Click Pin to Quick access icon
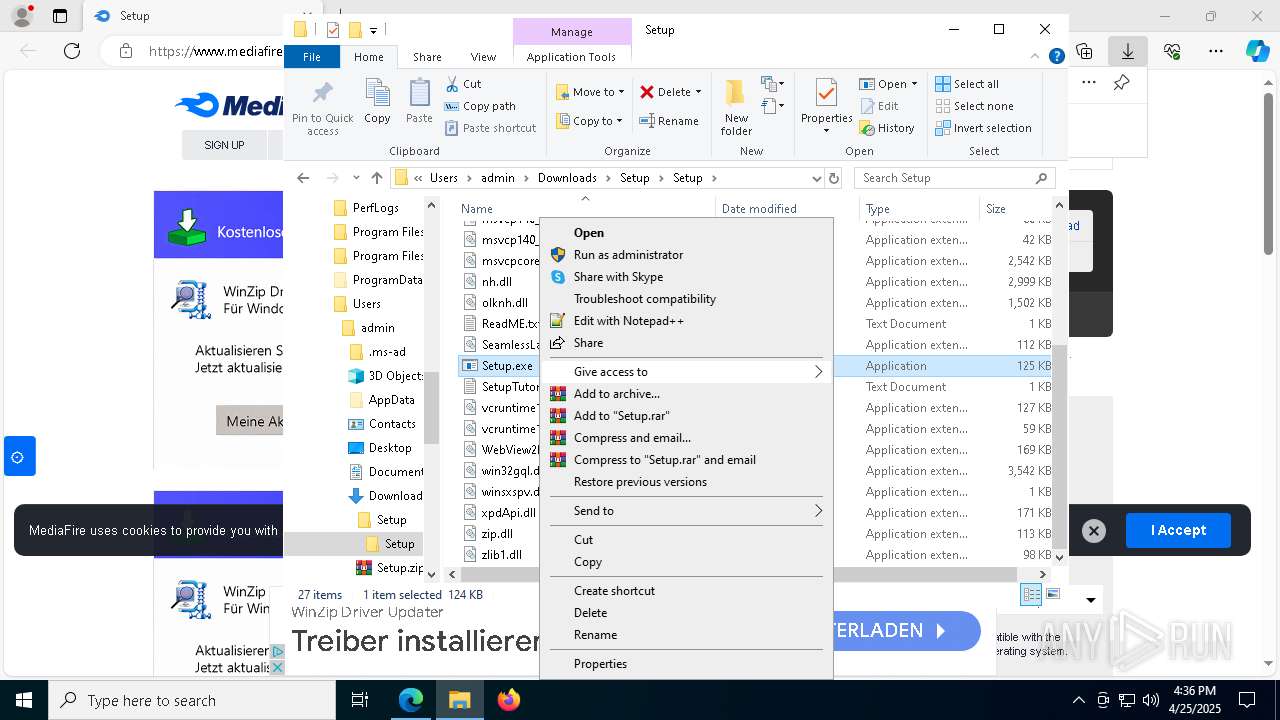The height and width of the screenshot is (720, 1280). tap(322, 108)
